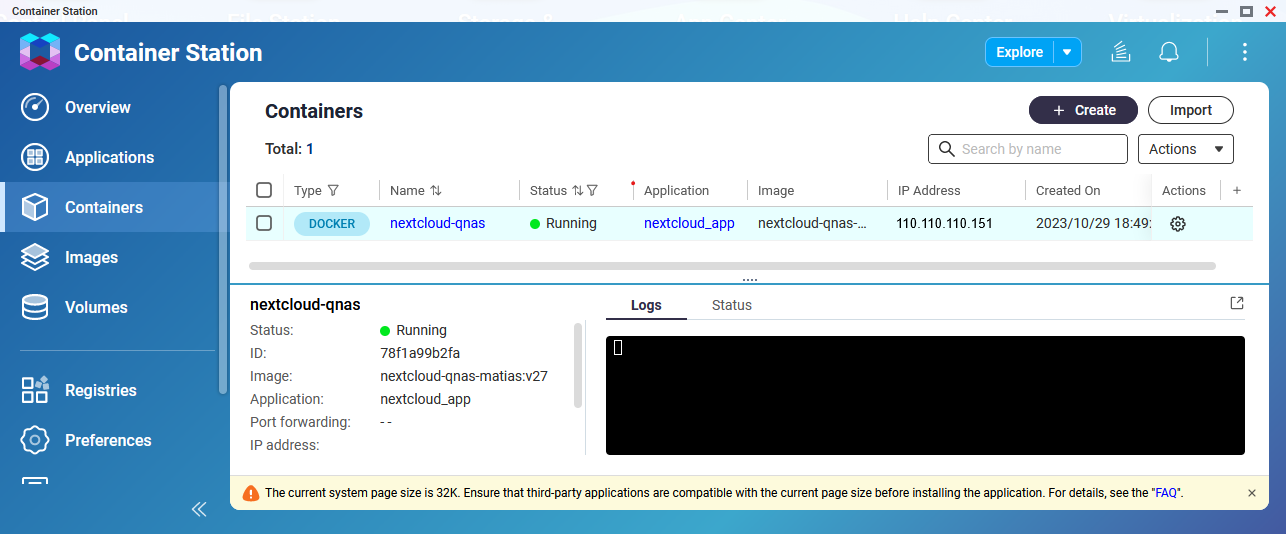Go to Preferences in the sidebar
This screenshot has width=1286, height=534.
click(x=108, y=440)
